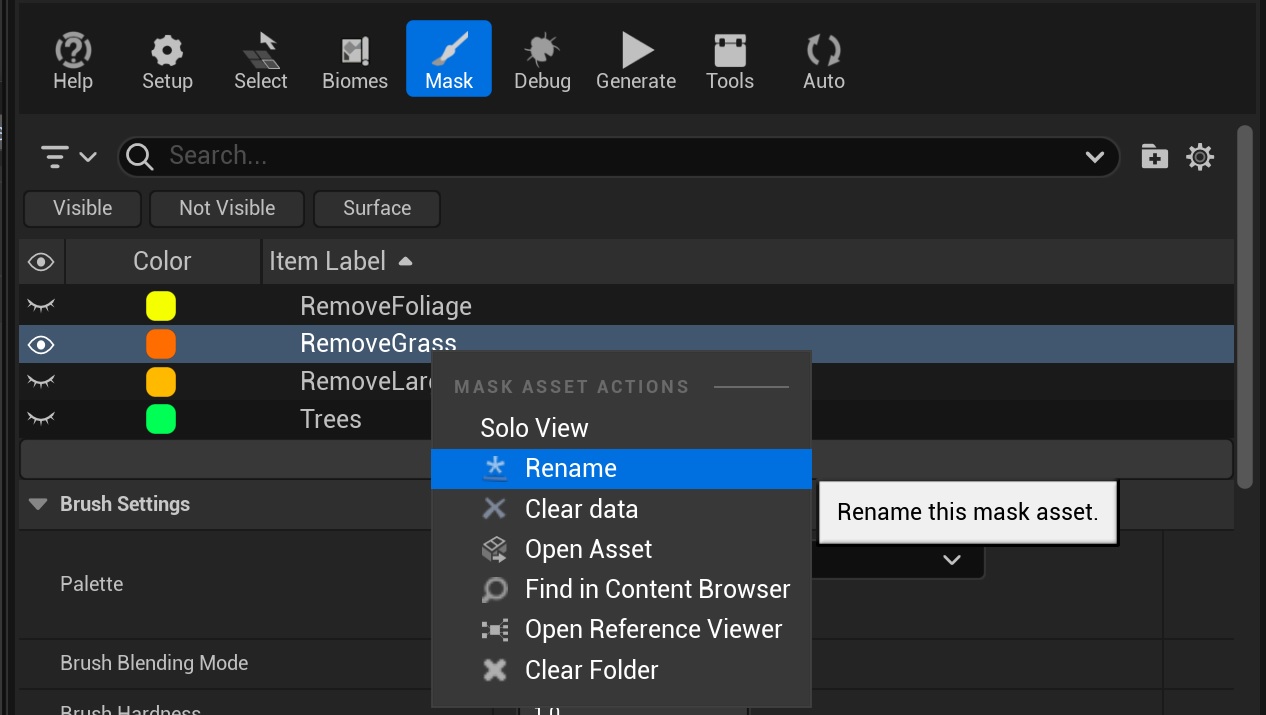Choose Rename from the context menu
Screen dimensions: 1266x715
[570, 469]
